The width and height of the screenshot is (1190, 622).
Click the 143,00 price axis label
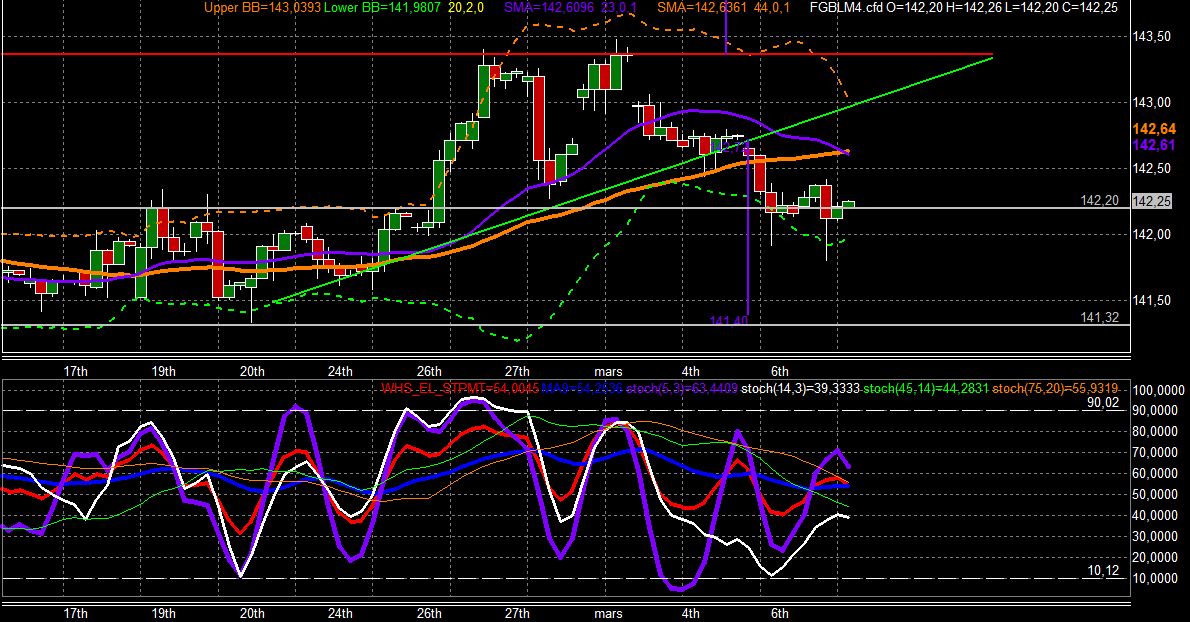pos(1151,102)
